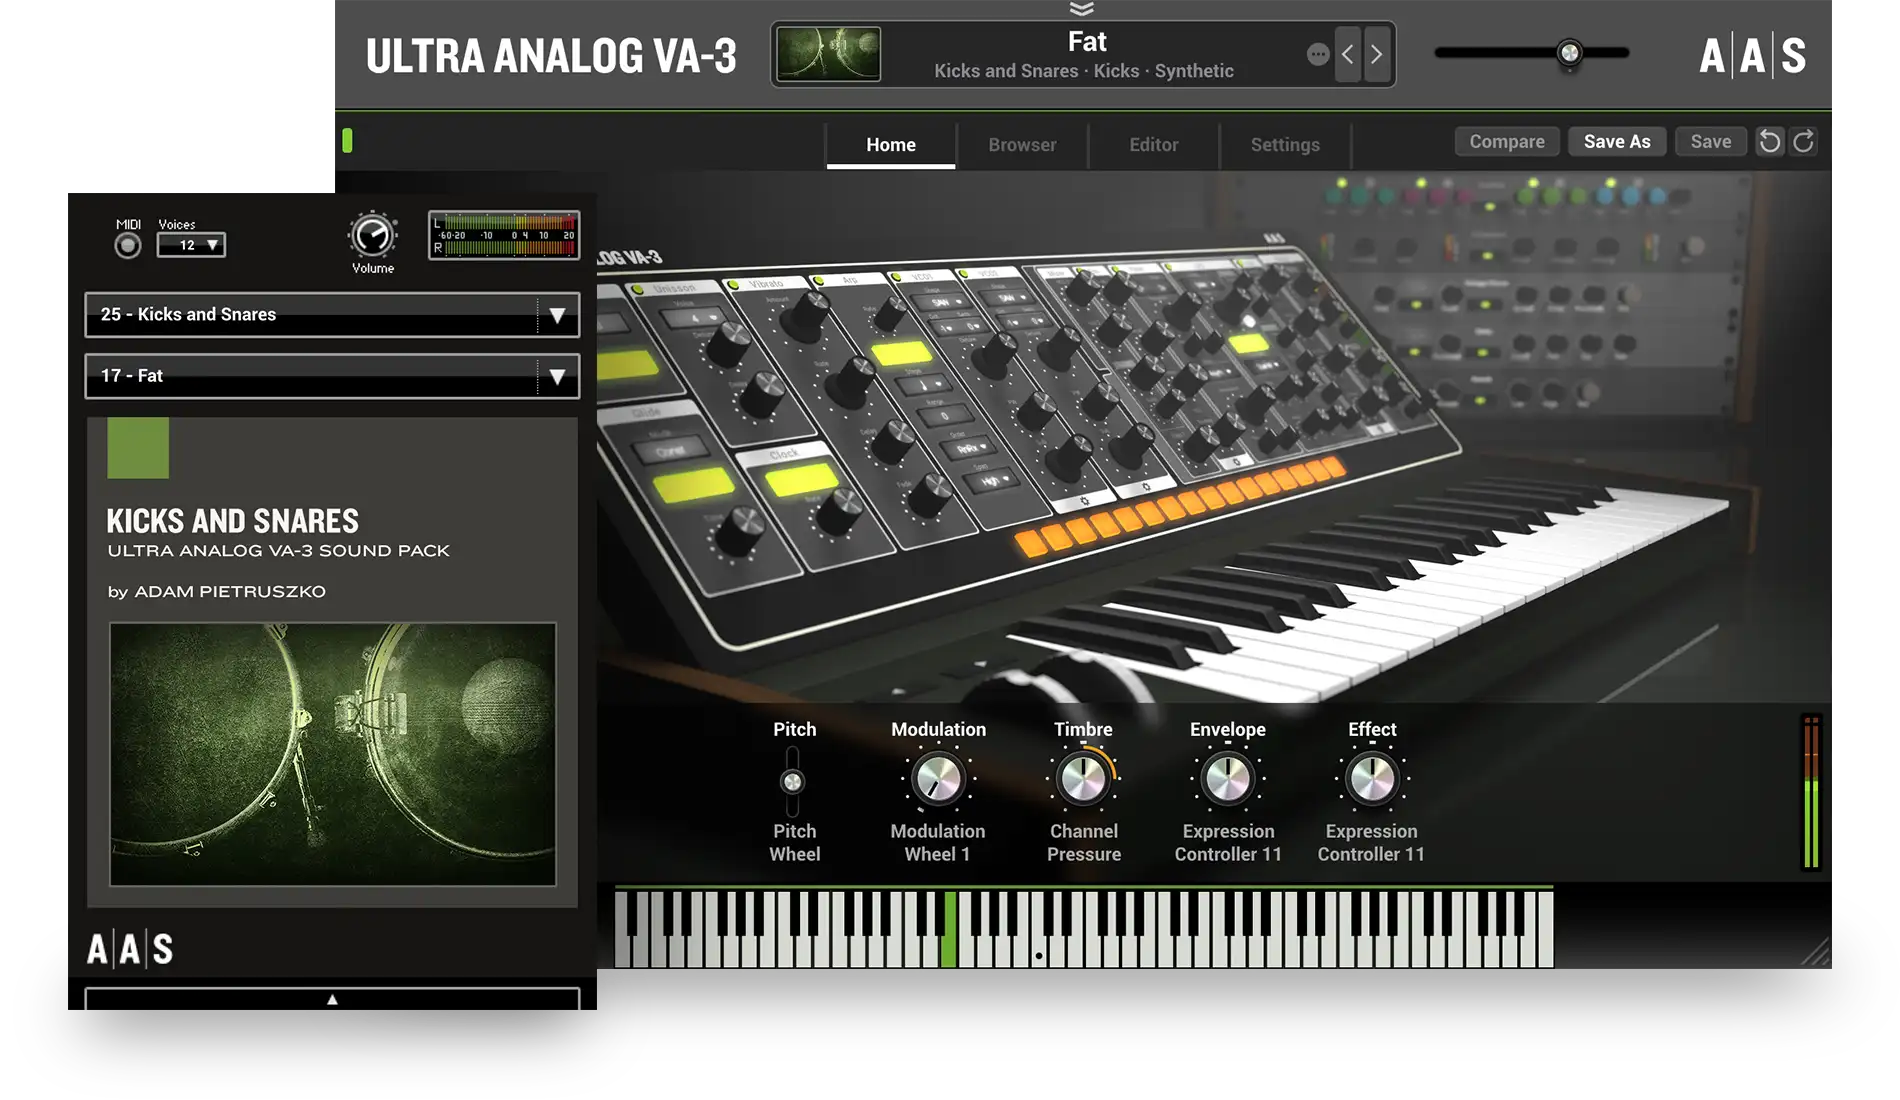The image size is (1900, 1100).
Task: Toggle the MIDI indicator button
Action: [x=128, y=246]
